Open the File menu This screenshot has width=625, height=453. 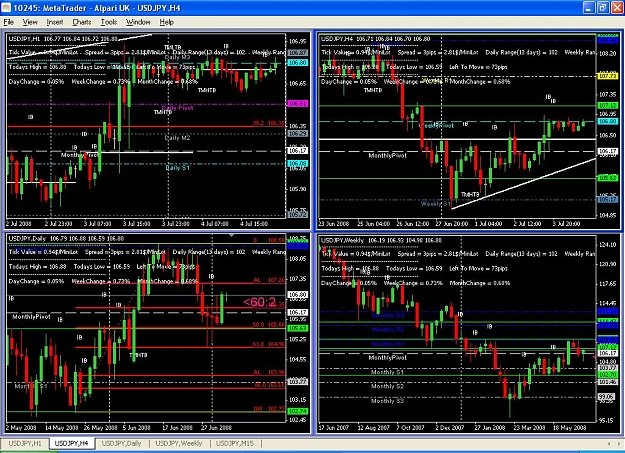coord(8,22)
